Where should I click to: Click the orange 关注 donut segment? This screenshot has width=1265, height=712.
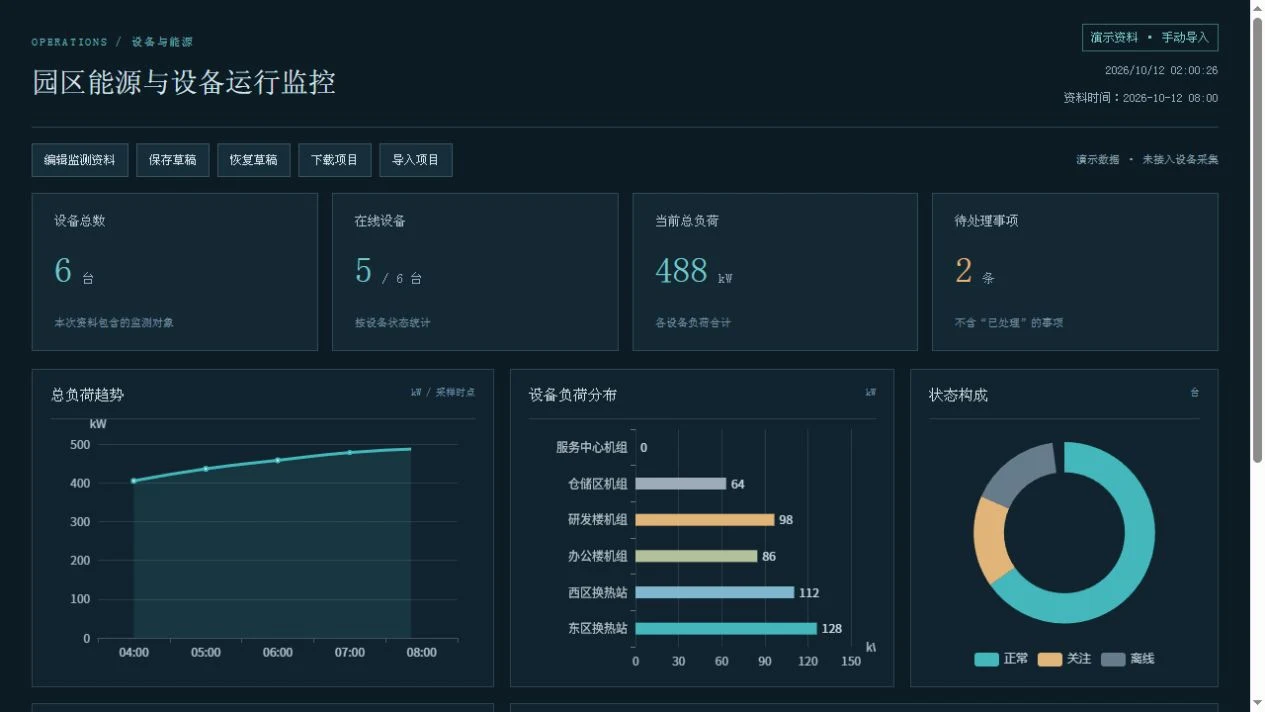[x=989, y=540]
